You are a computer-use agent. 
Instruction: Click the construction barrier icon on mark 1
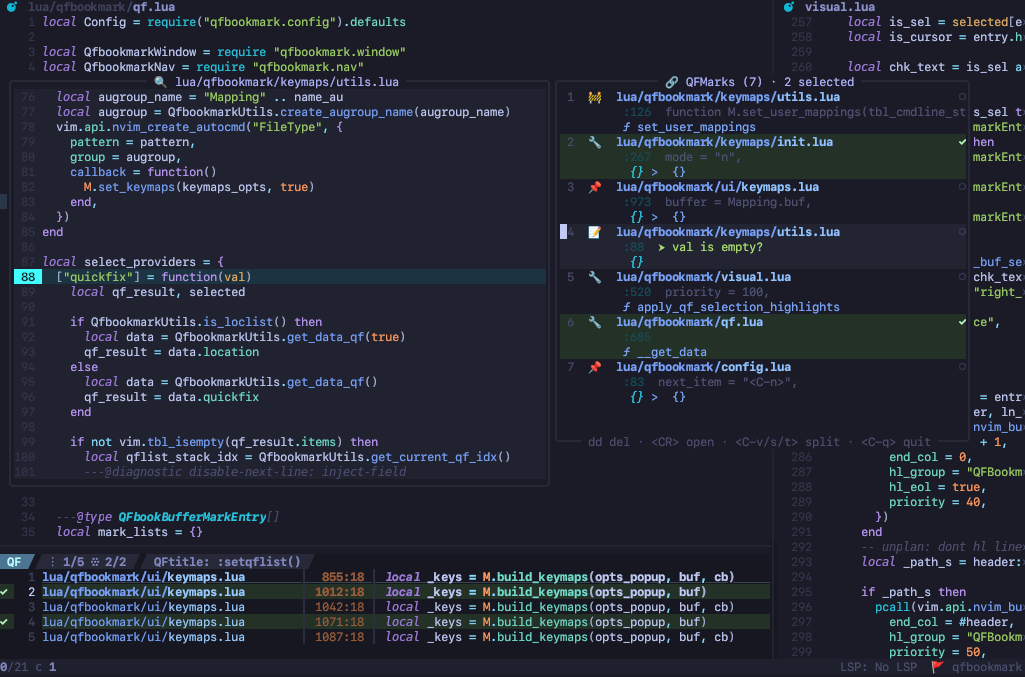pyautogui.click(x=594, y=97)
